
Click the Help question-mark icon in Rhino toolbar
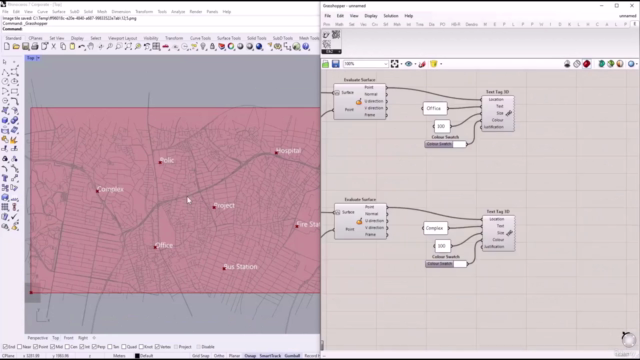(306, 47)
